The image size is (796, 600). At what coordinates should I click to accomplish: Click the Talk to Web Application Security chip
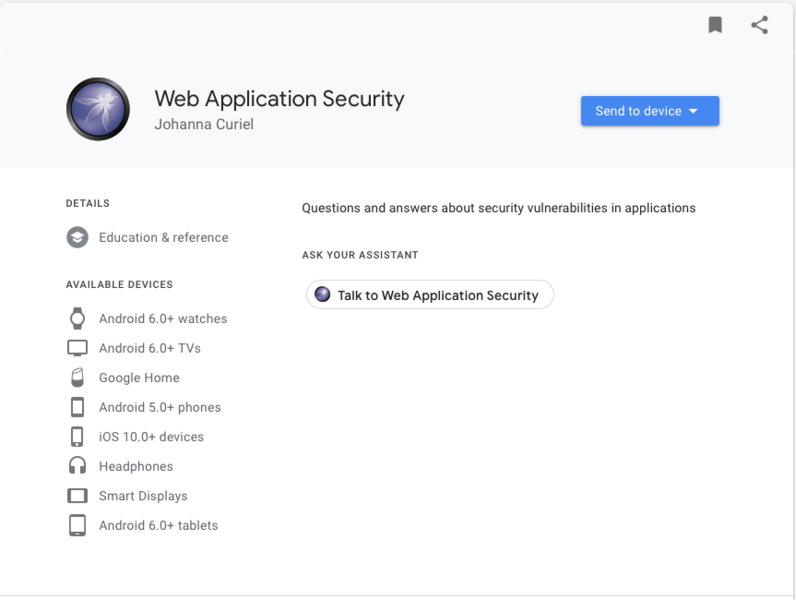(x=429, y=294)
